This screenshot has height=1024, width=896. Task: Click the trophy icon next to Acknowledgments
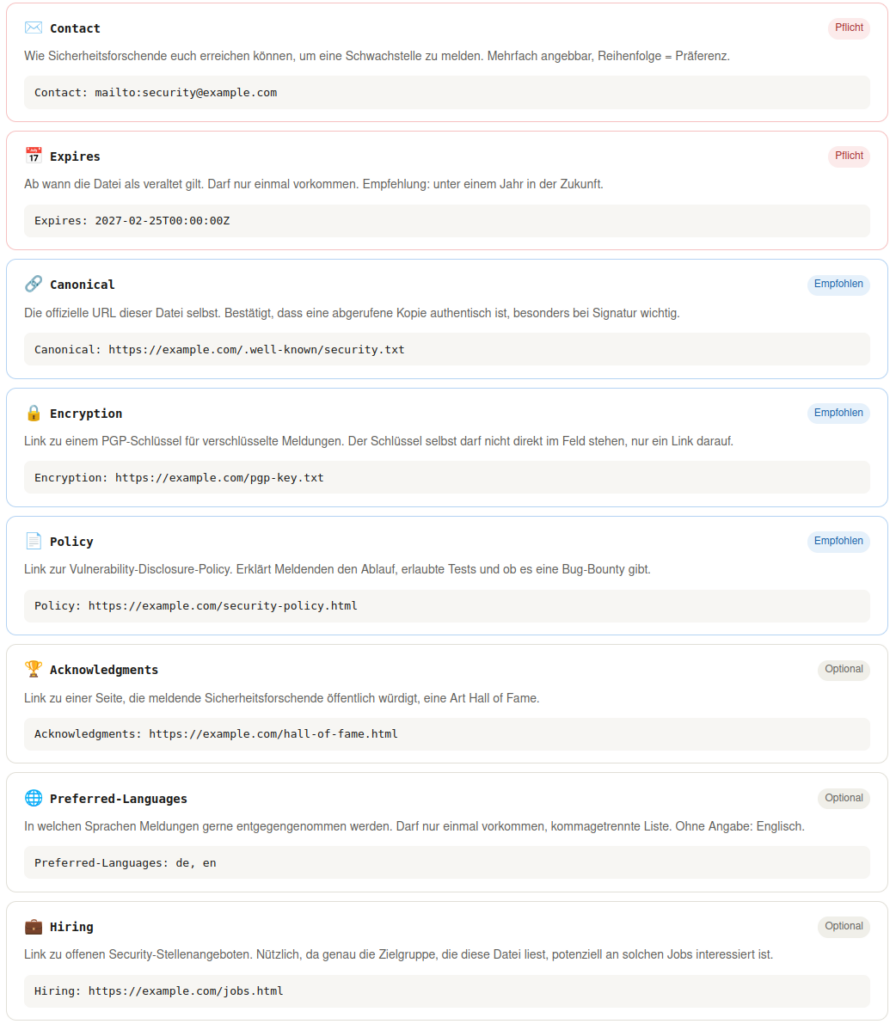point(33,669)
